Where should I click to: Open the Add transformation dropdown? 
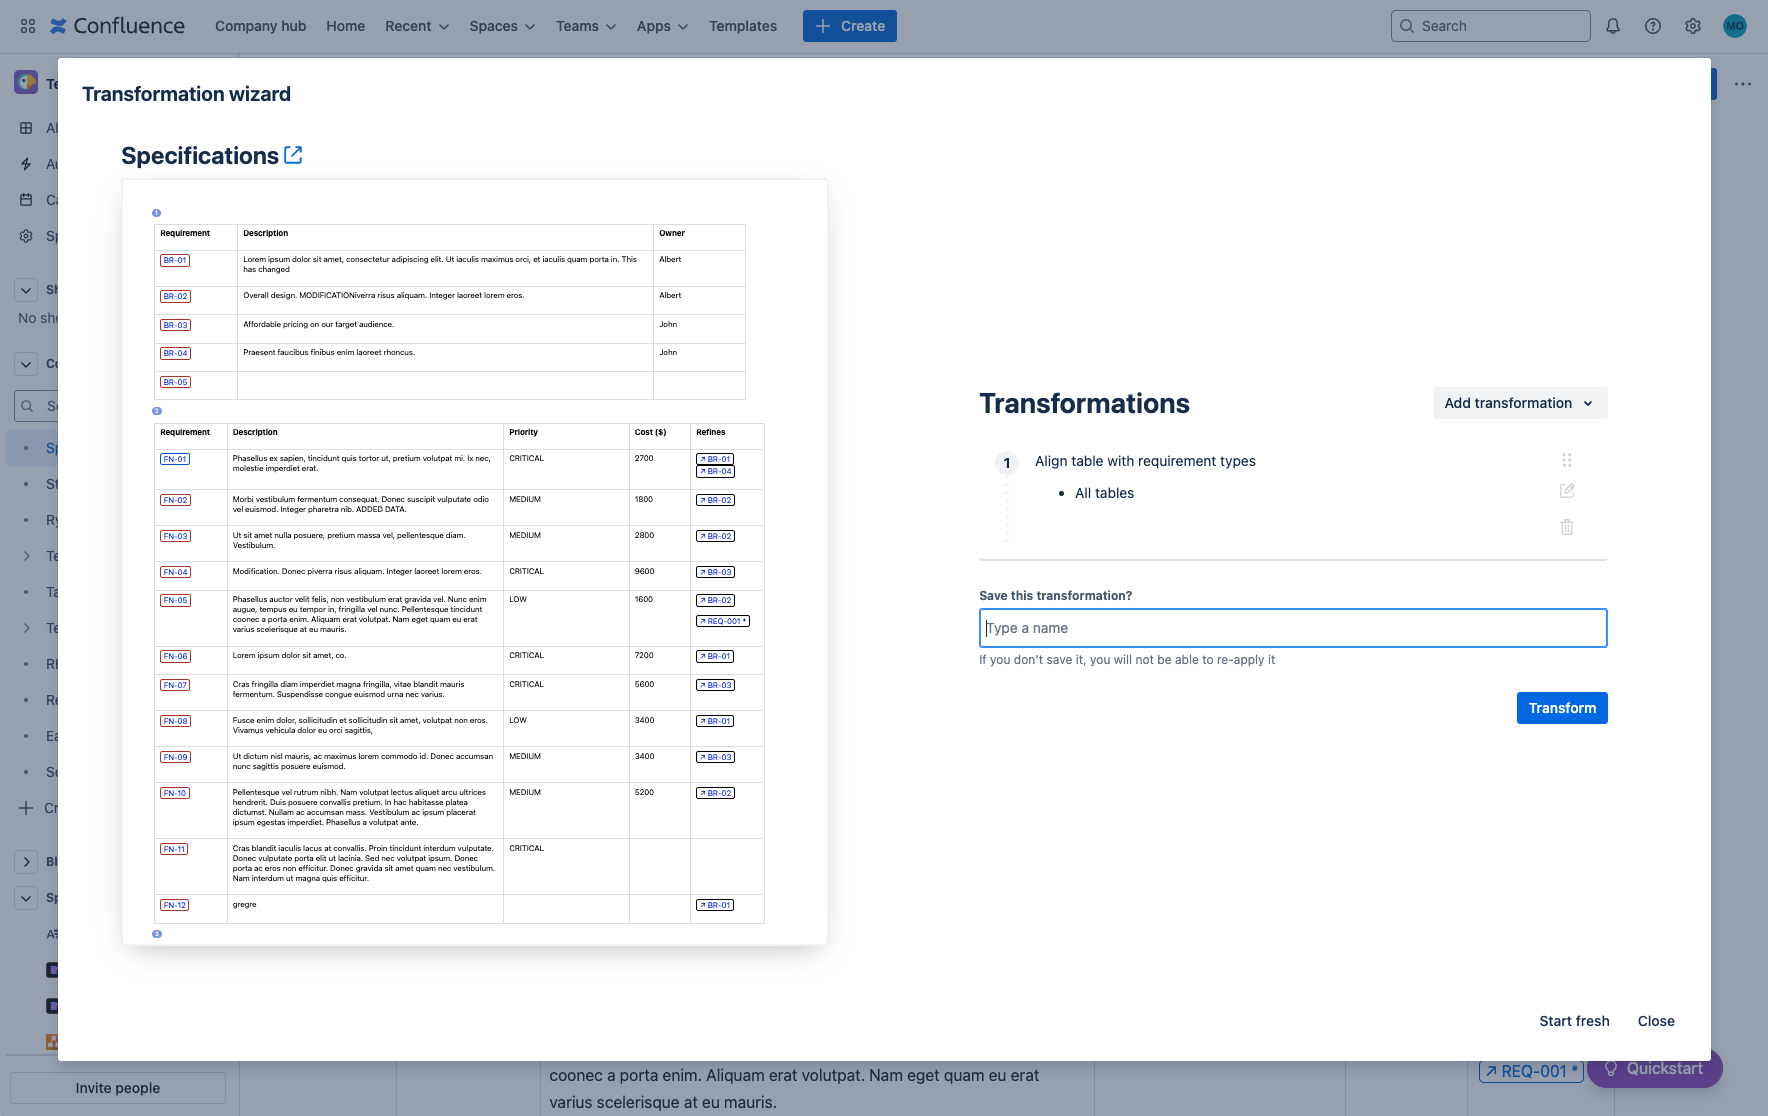tap(1519, 403)
